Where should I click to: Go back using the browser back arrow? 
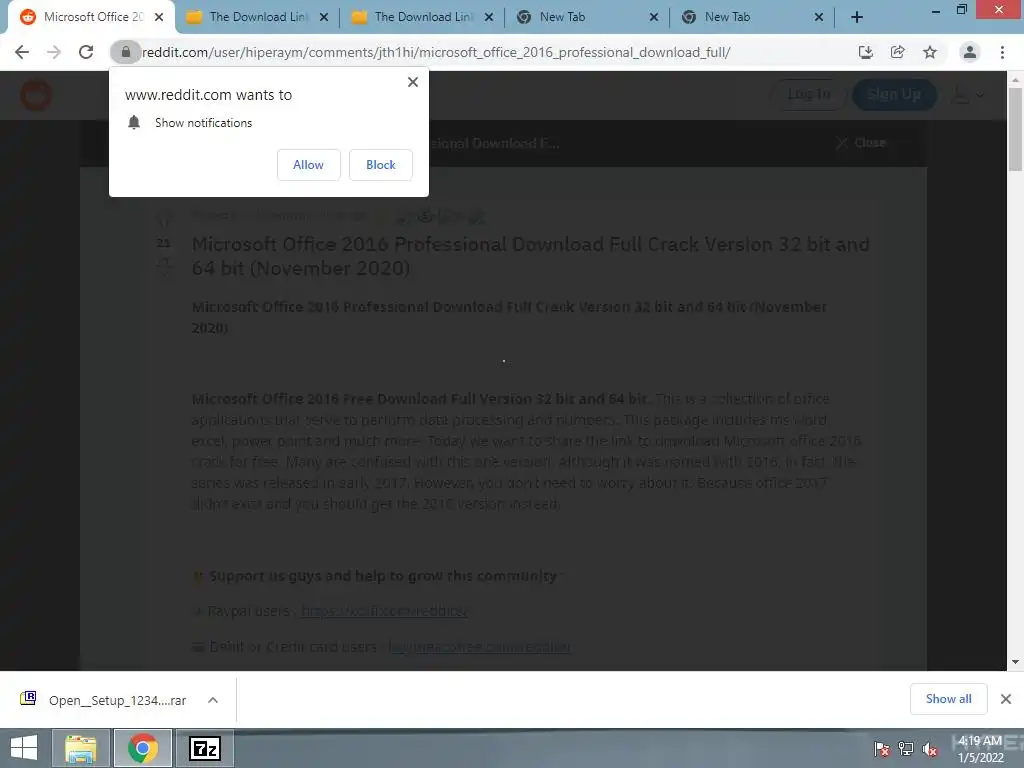point(22,52)
